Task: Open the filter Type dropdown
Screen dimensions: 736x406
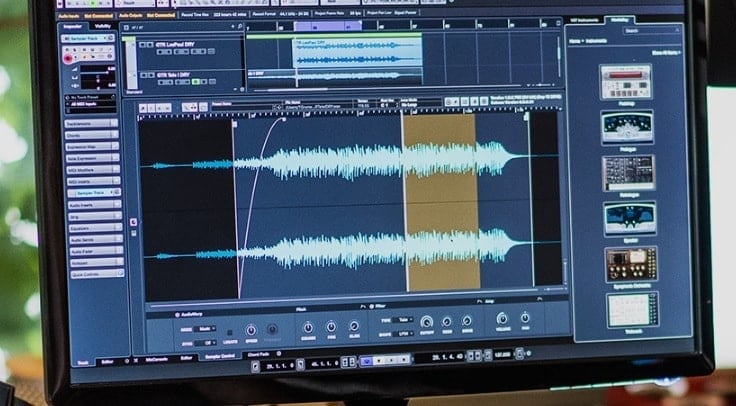Action: (403, 320)
